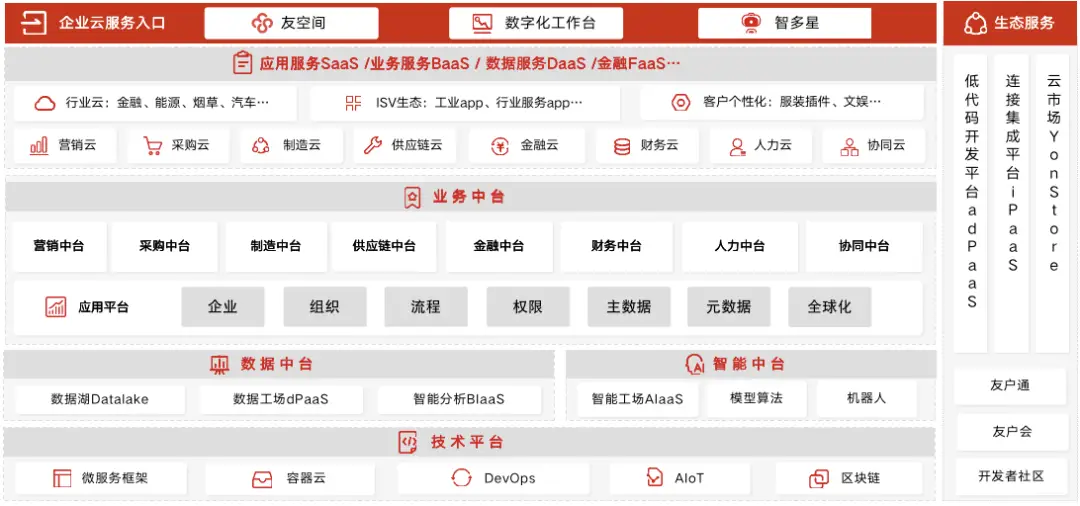
Task: Click the 人力云 person icon
Action: 738,145
